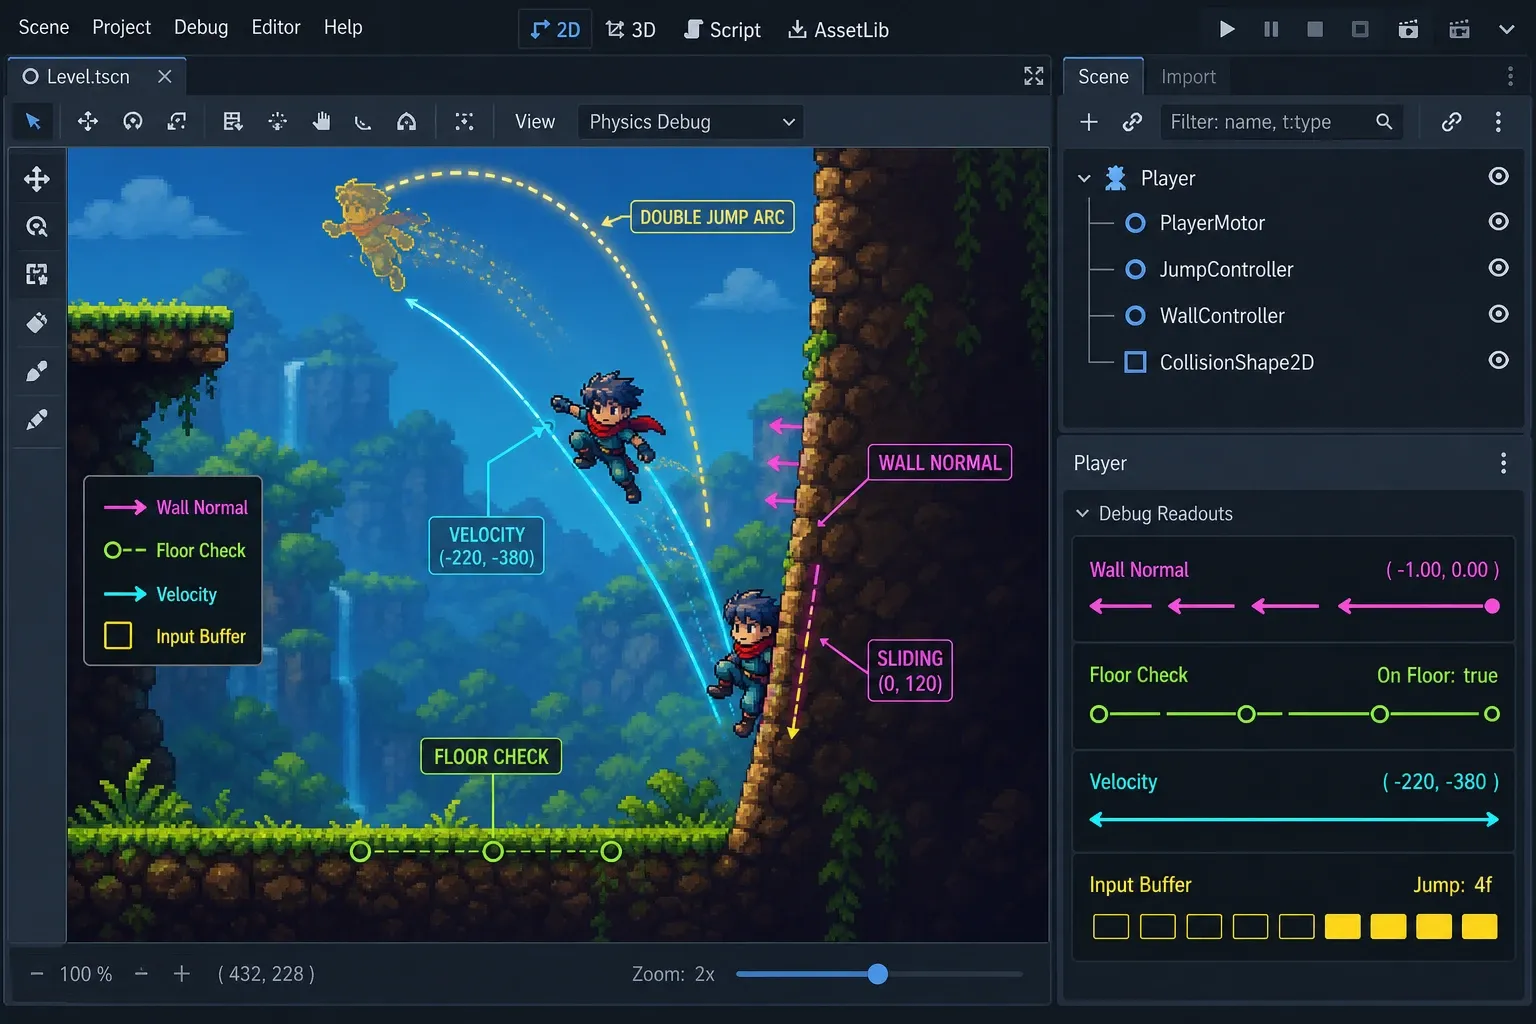
Task: Toggle visibility of the PlayerMotor node
Action: click(x=1498, y=222)
